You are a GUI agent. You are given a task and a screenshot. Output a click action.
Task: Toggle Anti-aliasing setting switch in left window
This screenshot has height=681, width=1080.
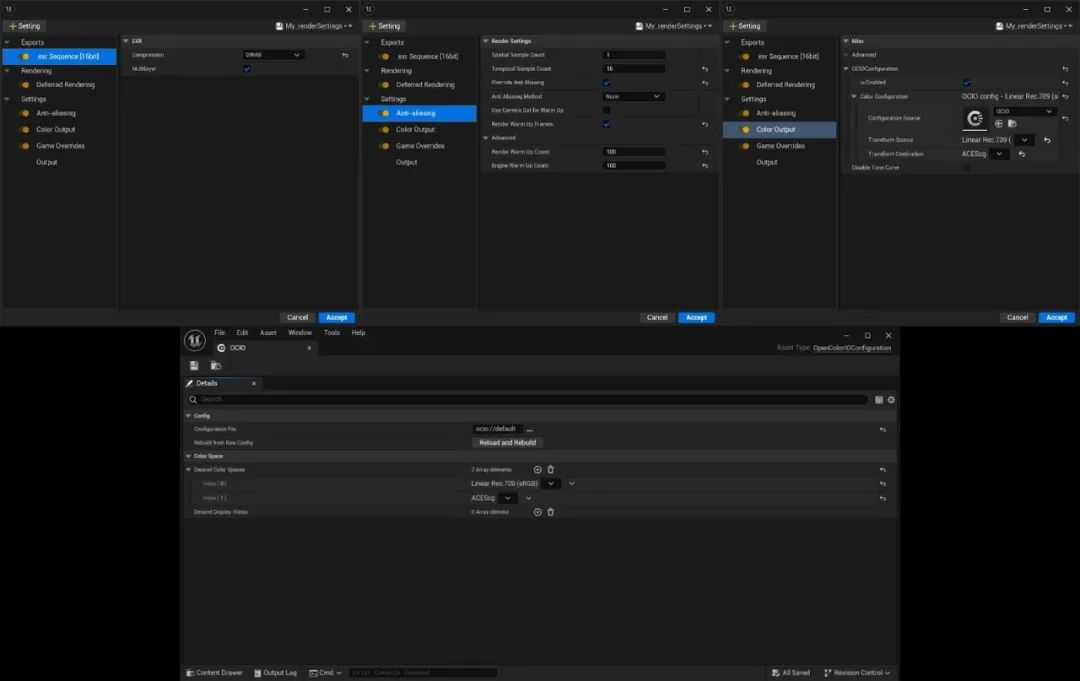[x=25, y=113]
